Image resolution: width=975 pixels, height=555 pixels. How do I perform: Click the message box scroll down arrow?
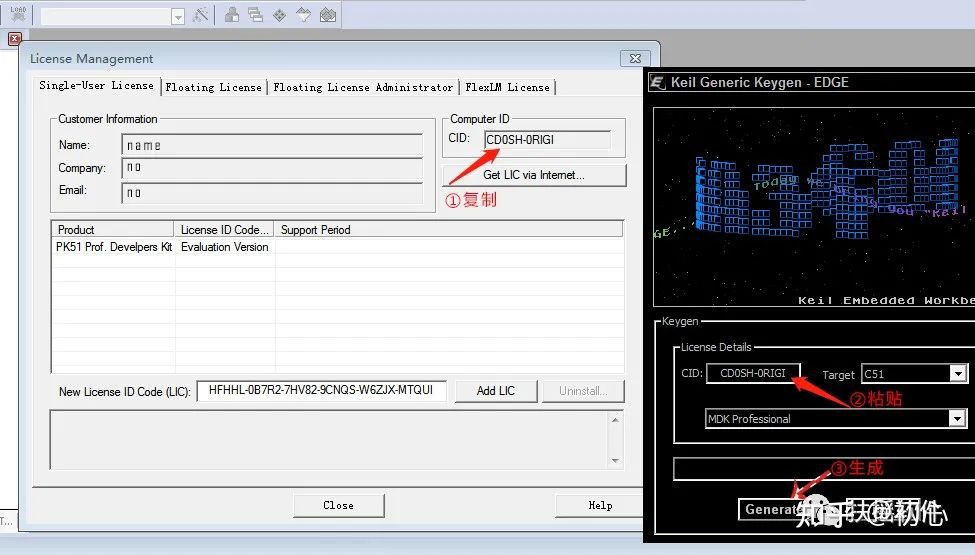(615, 461)
